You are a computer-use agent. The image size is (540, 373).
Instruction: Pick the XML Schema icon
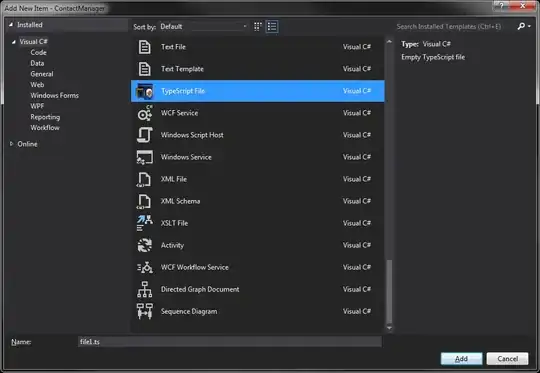coord(144,201)
